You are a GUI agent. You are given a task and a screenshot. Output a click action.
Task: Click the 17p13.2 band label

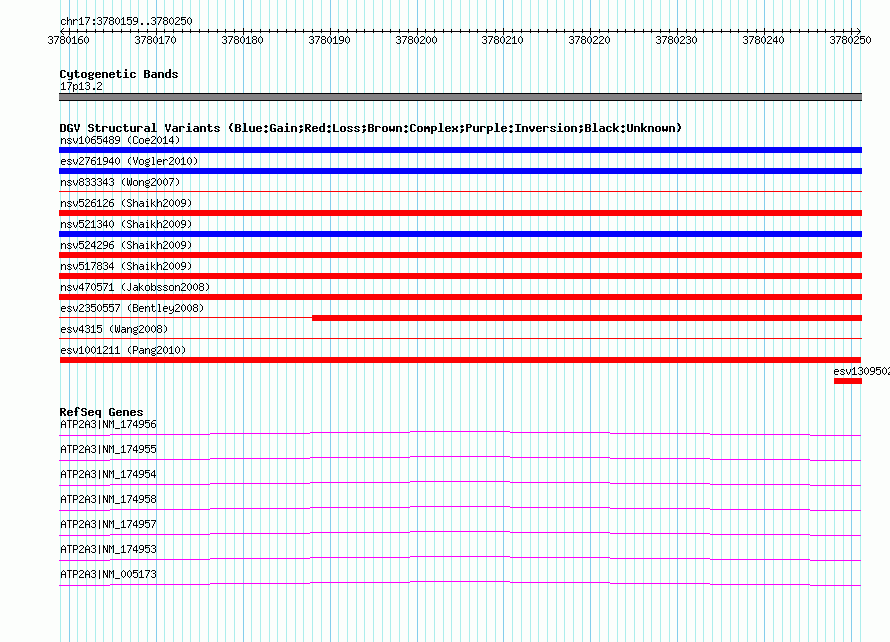[x=81, y=86]
